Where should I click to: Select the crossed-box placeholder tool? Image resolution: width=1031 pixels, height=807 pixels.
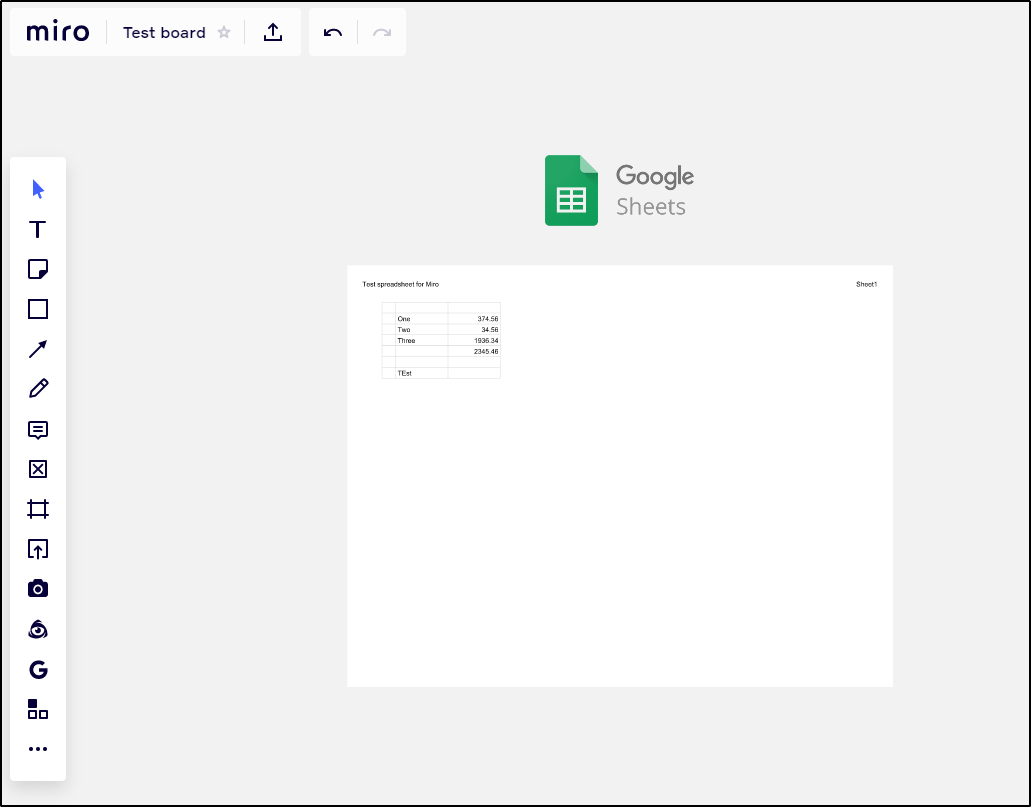38,469
